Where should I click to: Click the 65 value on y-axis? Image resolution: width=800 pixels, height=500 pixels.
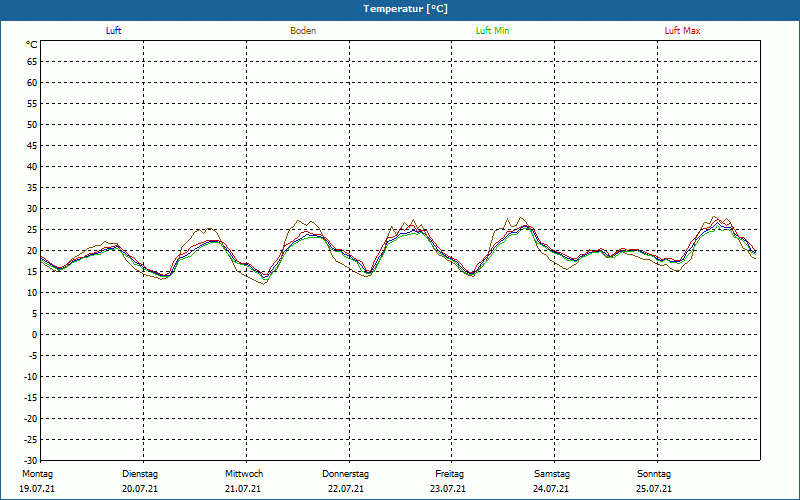[x=32, y=62]
